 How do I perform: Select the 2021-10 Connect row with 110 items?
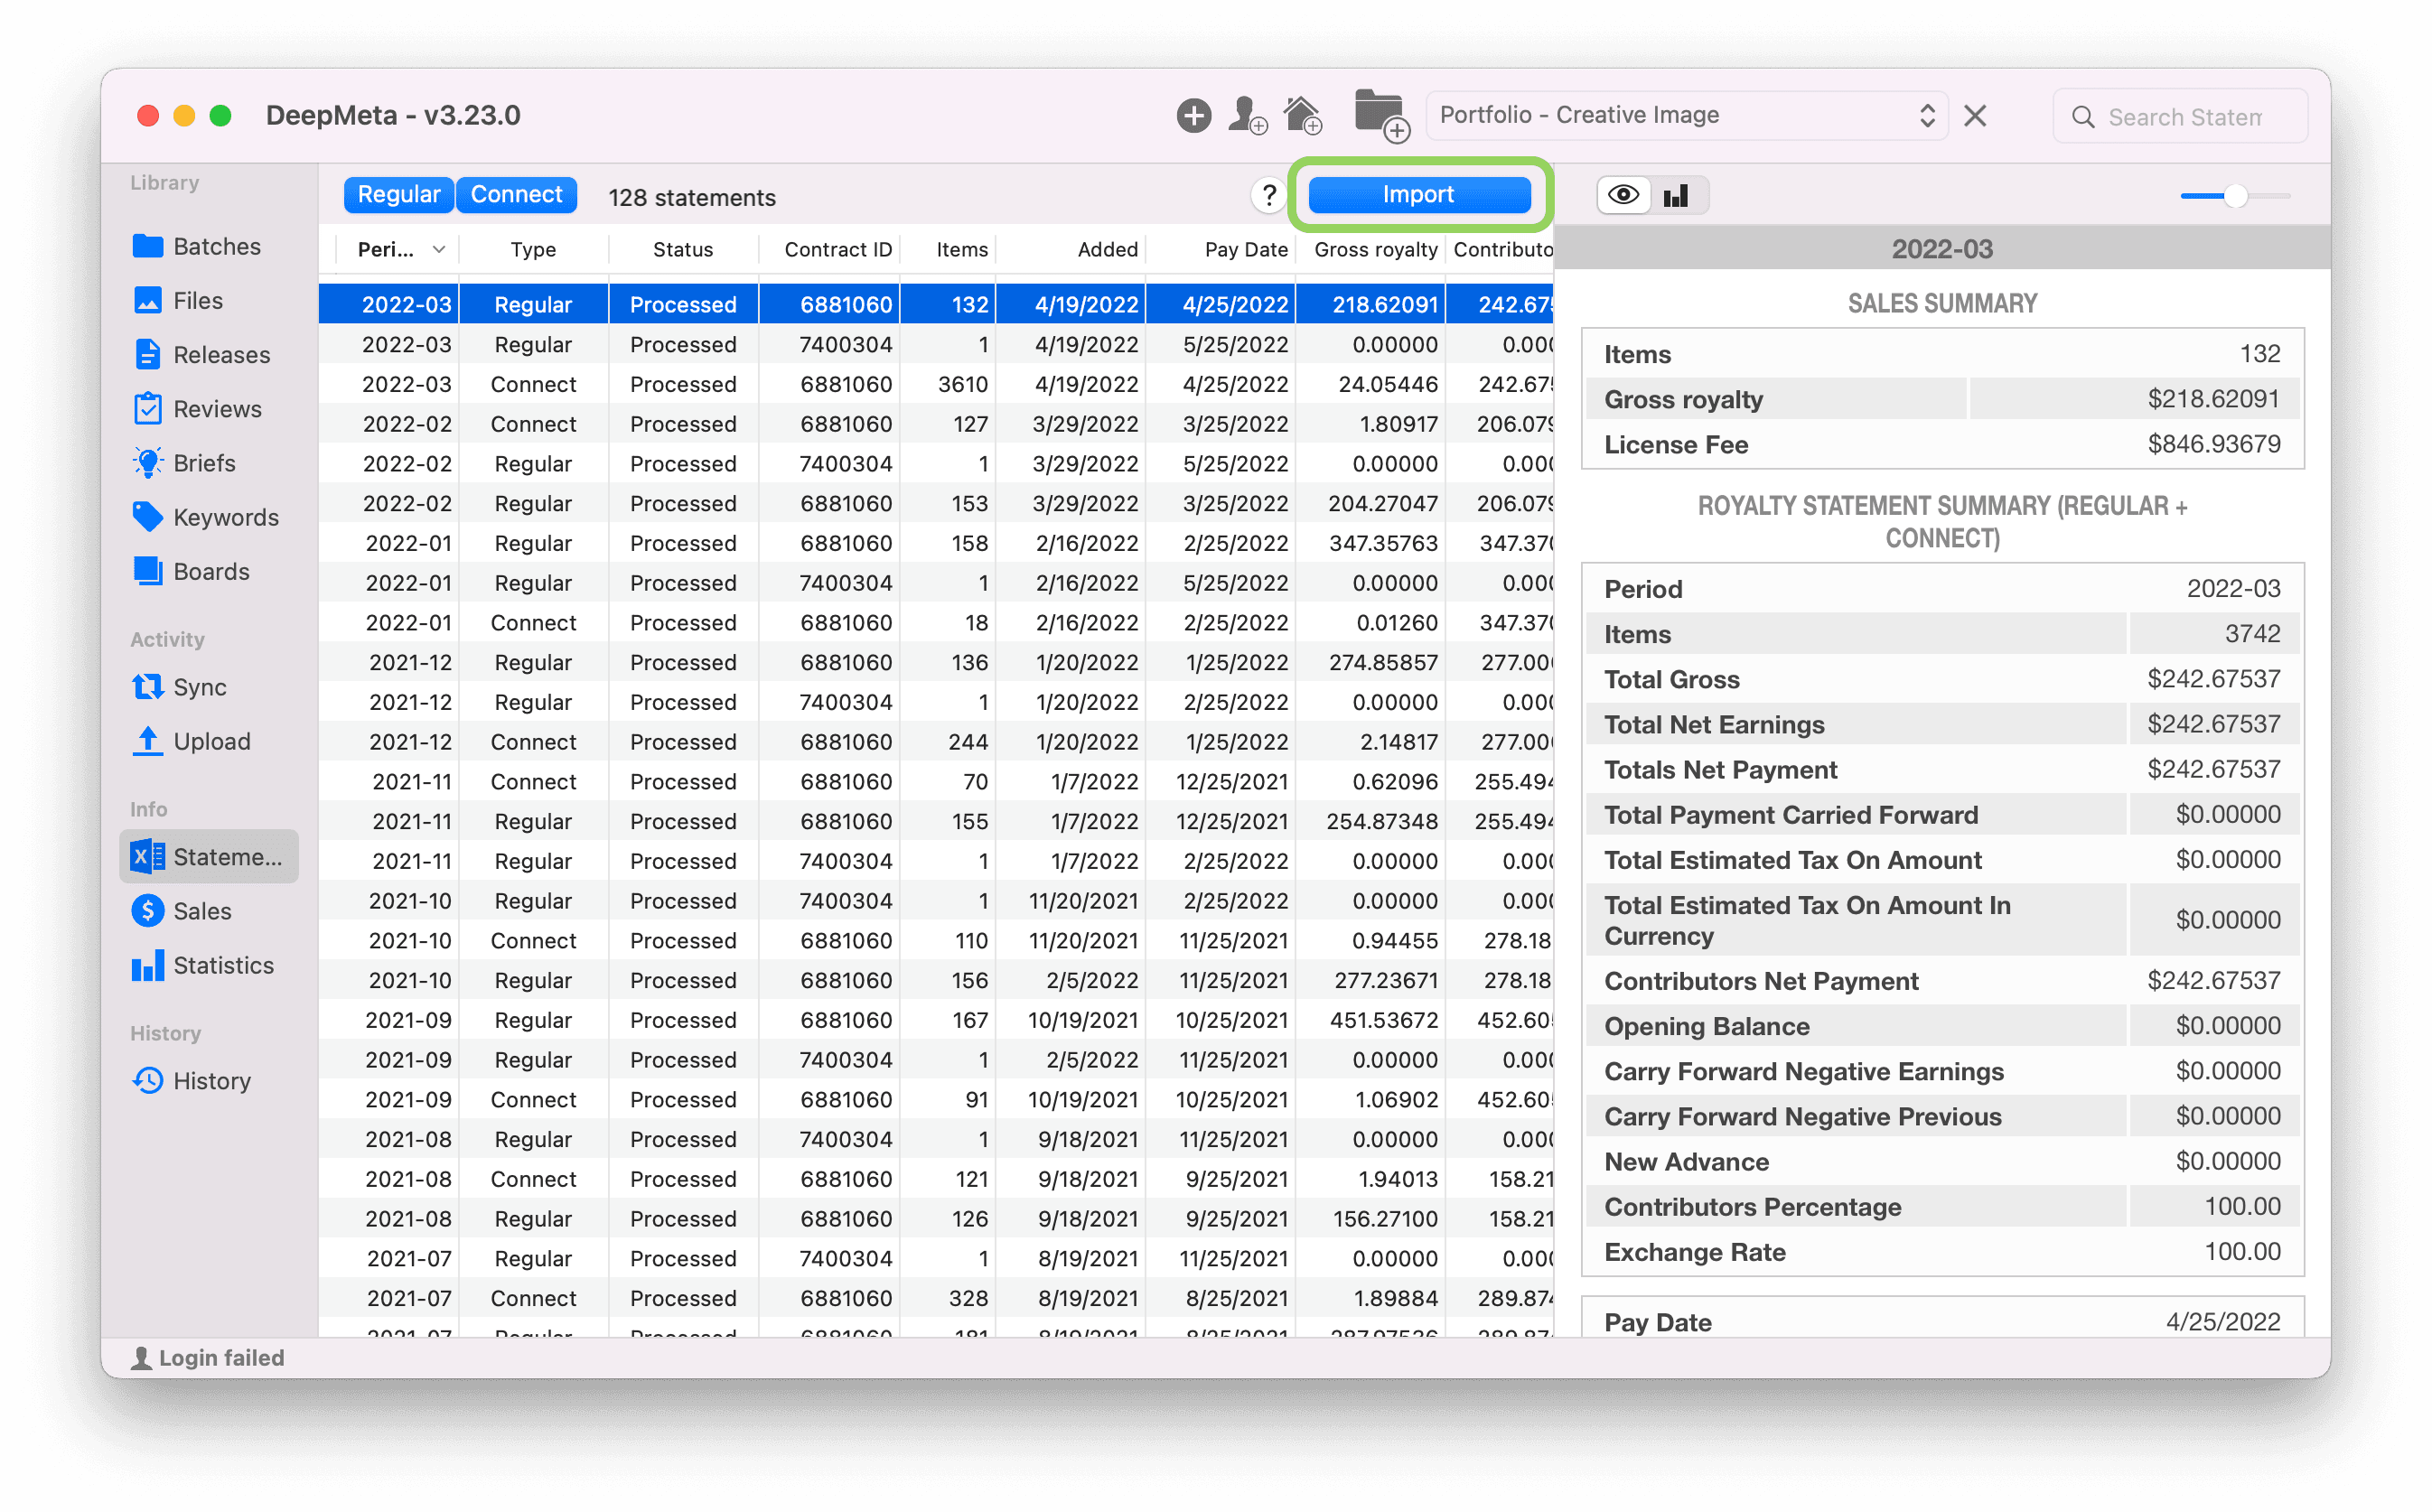tap(936, 940)
